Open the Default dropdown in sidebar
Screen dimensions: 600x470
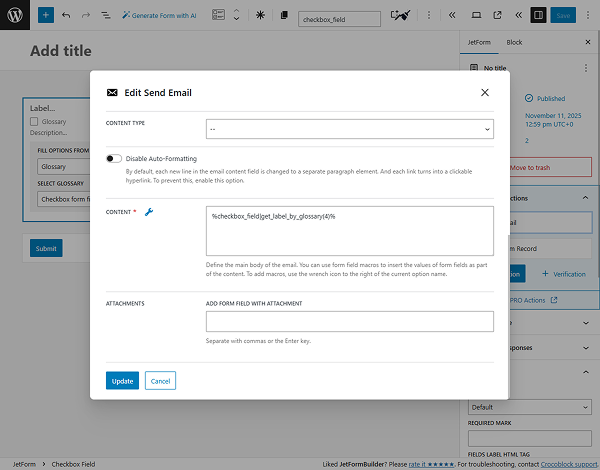pyautogui.click(x=529, y=407)
